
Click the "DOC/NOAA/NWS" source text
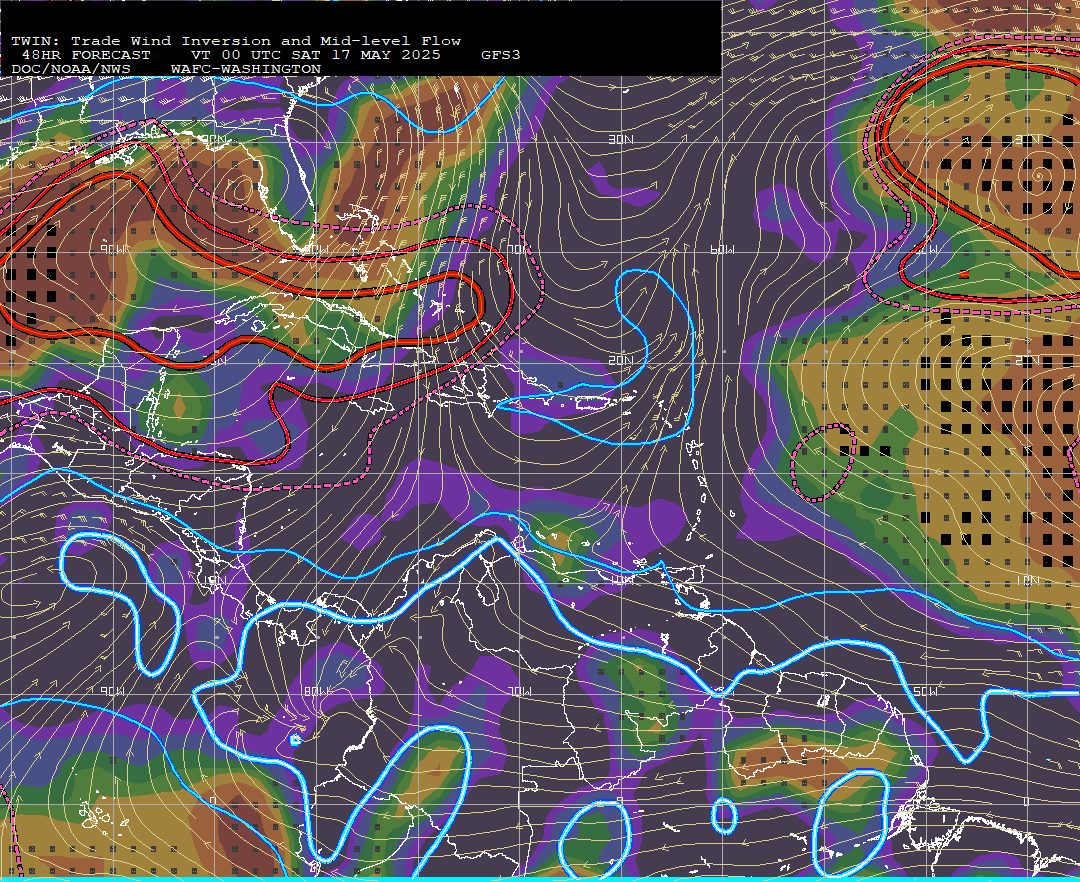coord(70,70)
